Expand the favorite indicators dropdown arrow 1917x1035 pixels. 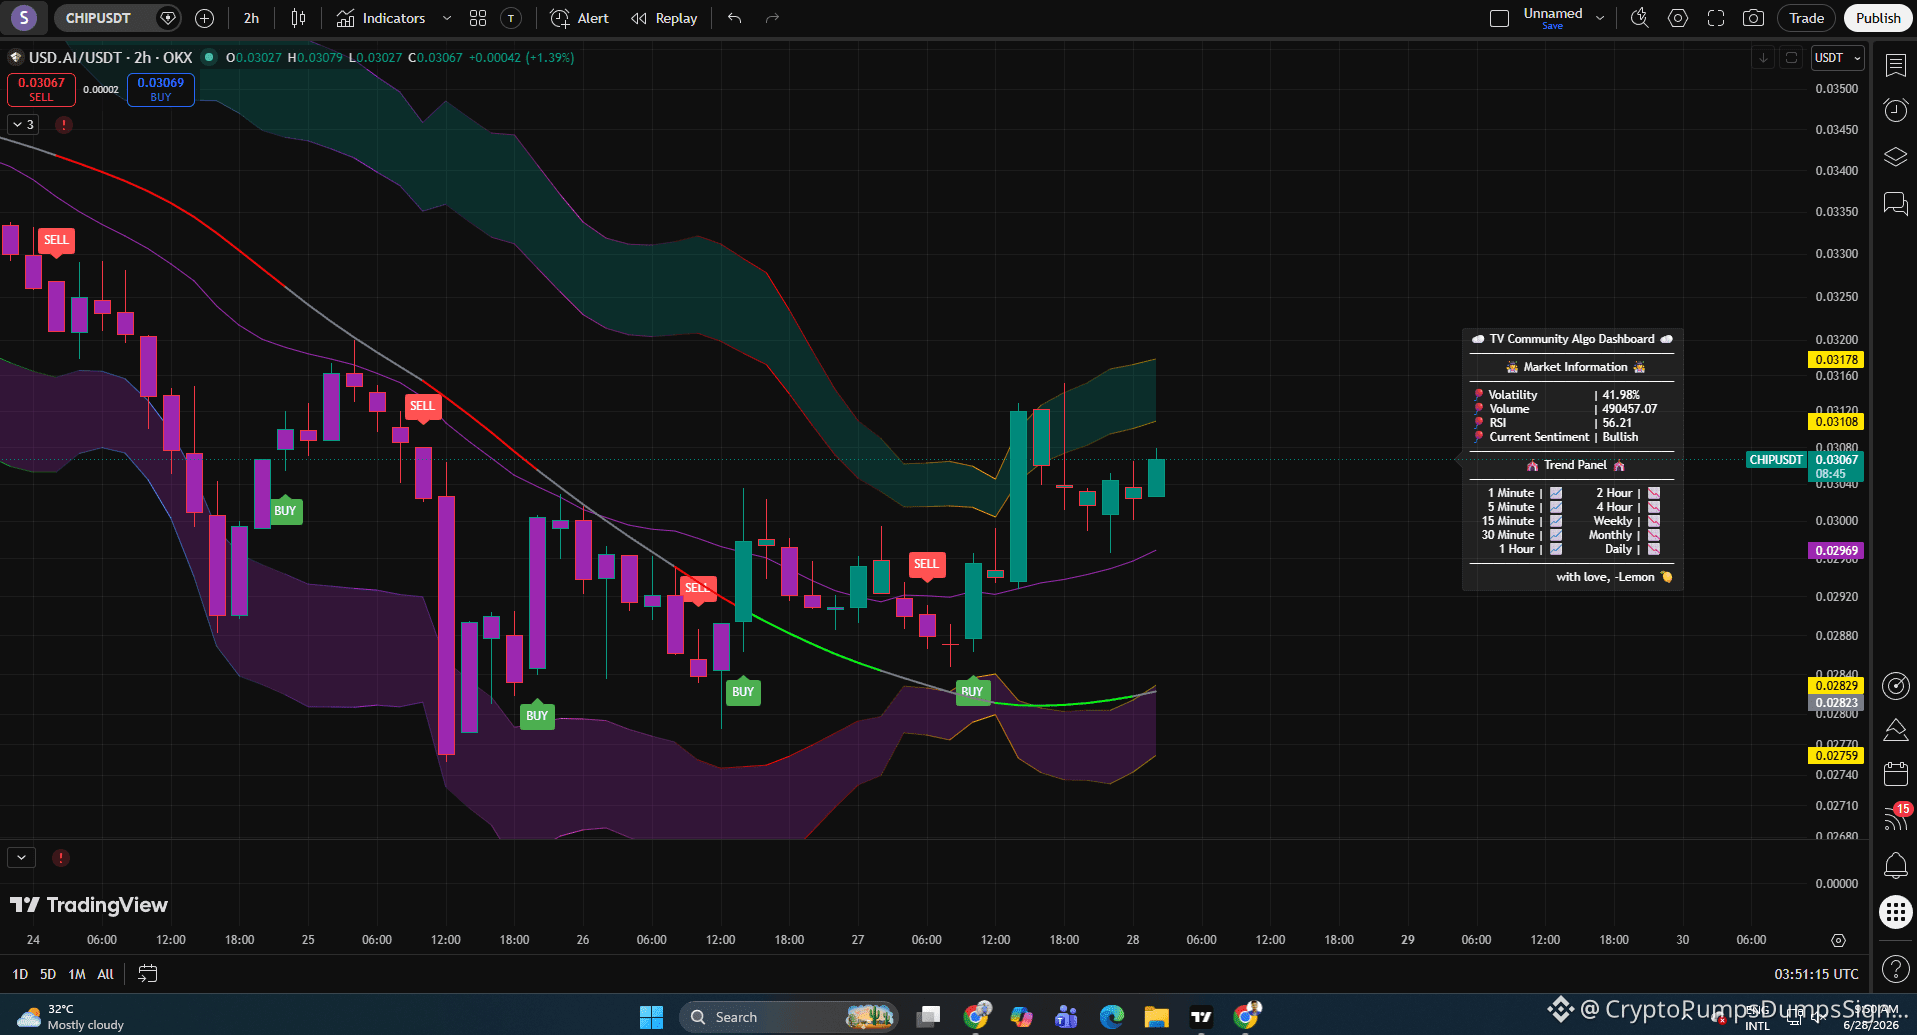(447, 18)
